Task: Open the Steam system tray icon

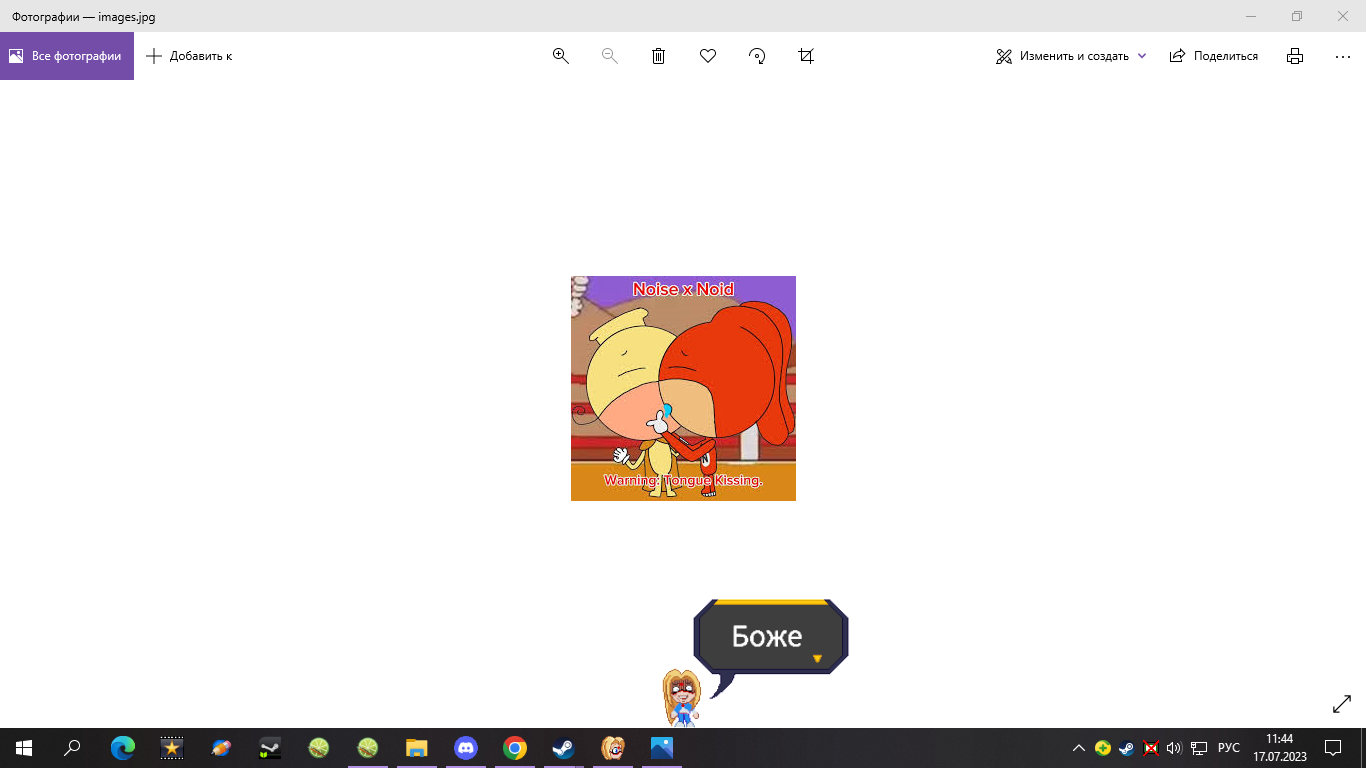Action: (x=1126, y=748)
